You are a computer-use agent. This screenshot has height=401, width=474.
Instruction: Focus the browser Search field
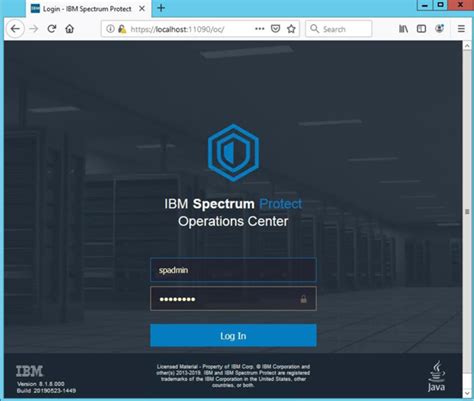[339, 29]
